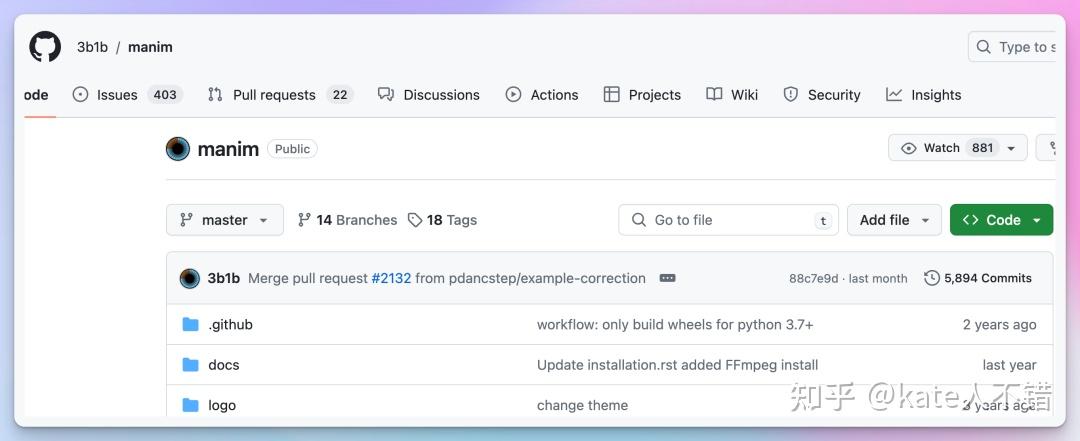Expand commit message ellipsis icon
Image resolution: width=1080 pixels, height=441 pixels.
[x=668, y=278]
